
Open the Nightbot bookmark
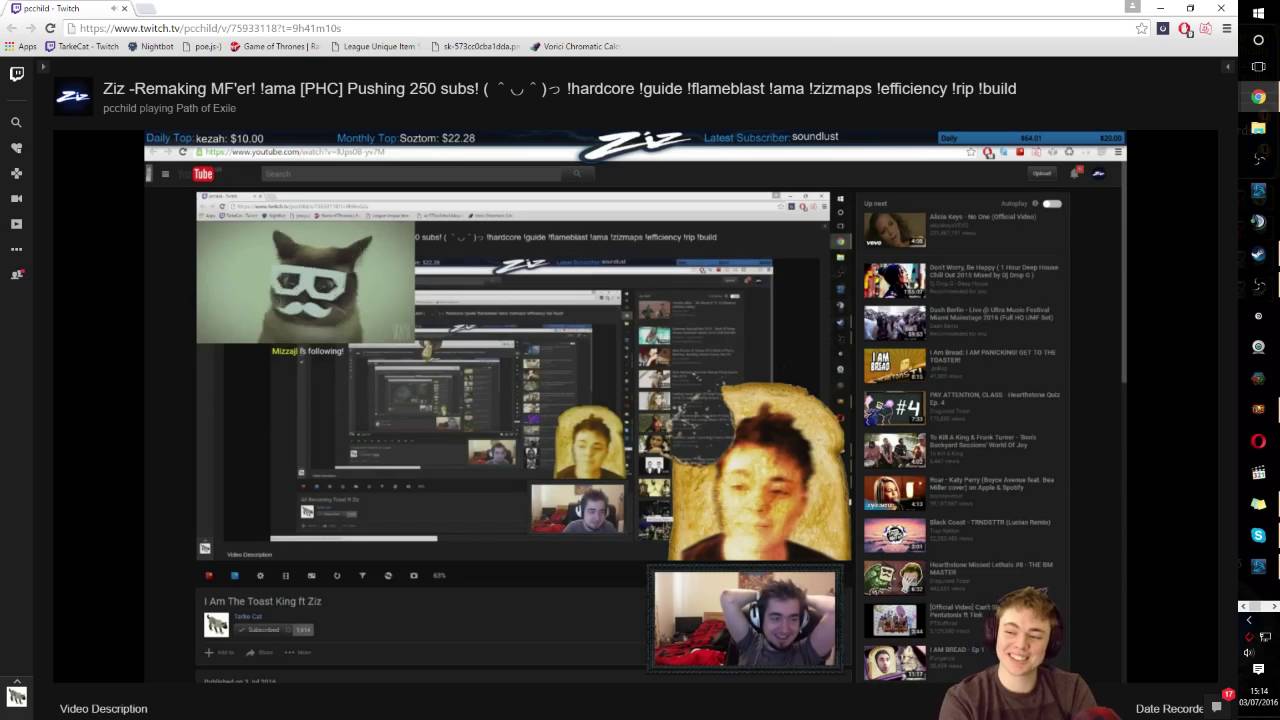coord(151,46)
